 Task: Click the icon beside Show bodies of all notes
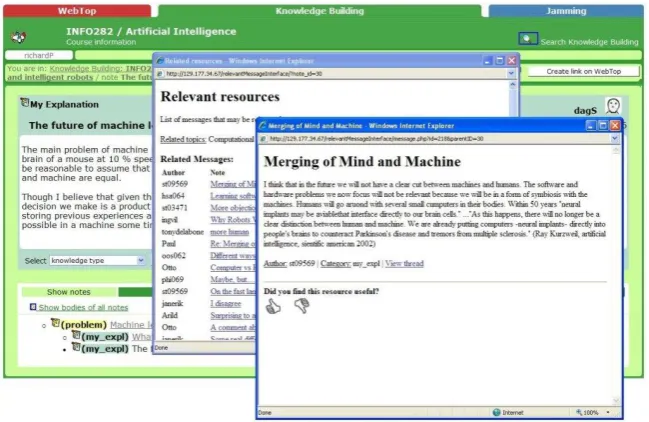click(x=33, y=307)
